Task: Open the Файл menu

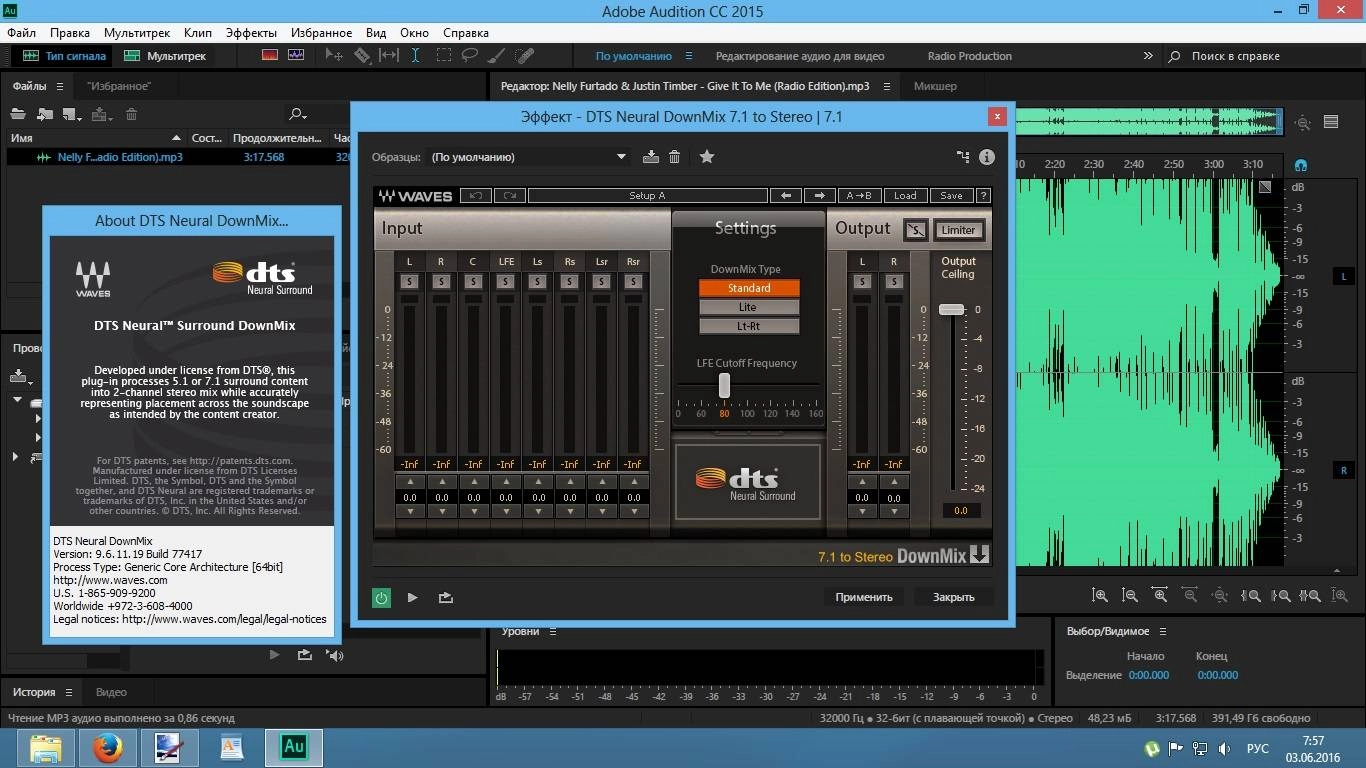Action: (x=21, y=32)
